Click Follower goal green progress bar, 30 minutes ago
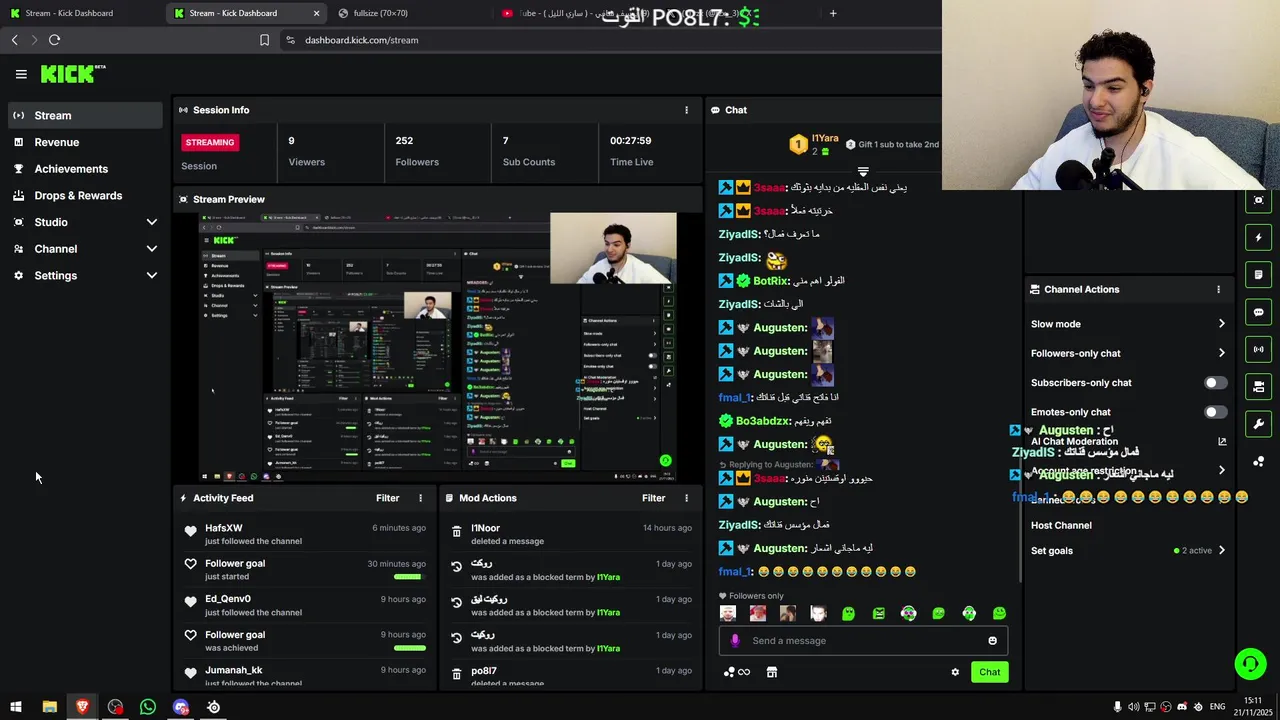Screen dimensions: 1280x720 click(x=408, y=577)
